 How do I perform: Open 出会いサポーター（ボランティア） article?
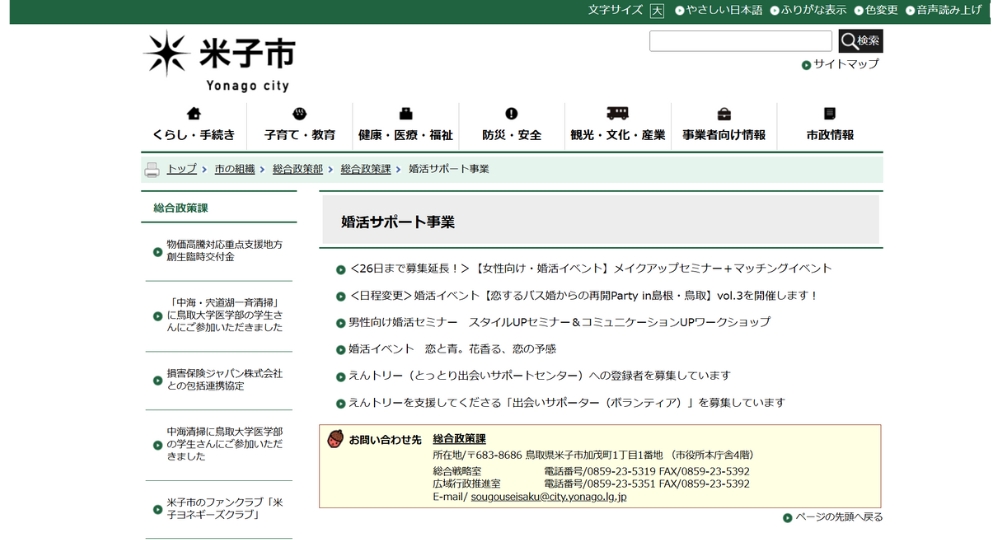[567, 403]
